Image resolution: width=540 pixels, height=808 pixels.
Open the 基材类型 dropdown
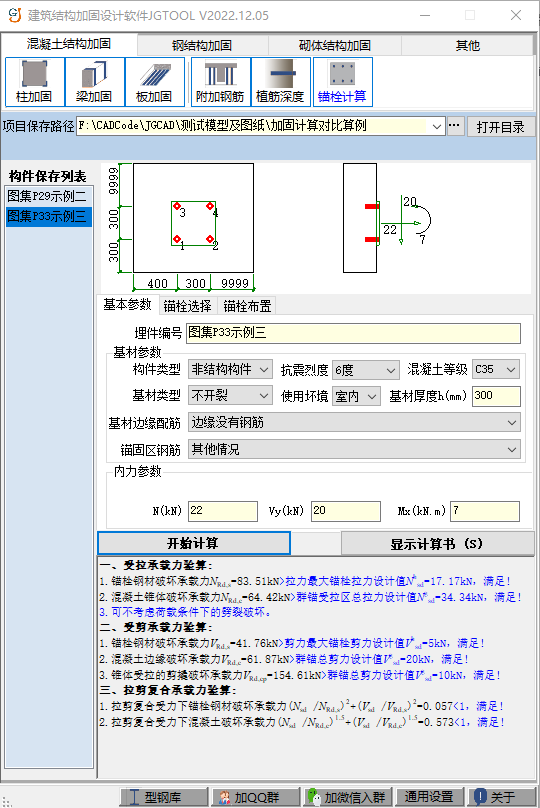coord(230,396)
